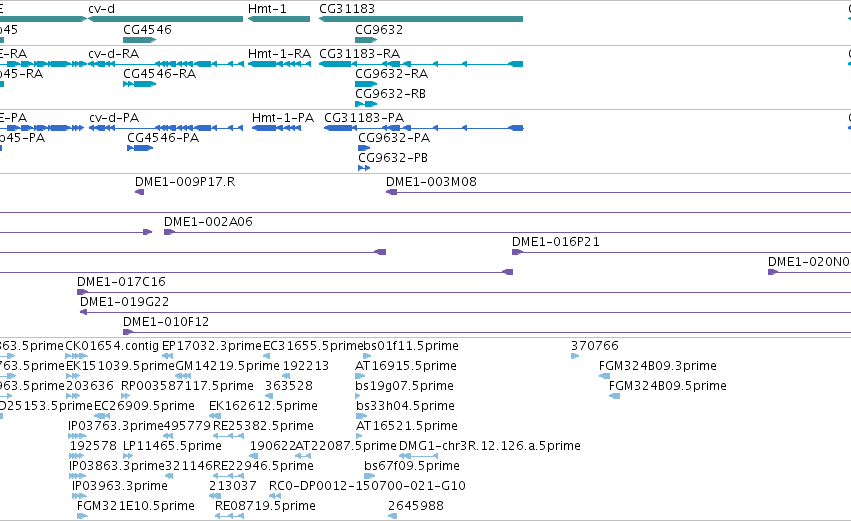The height and width of the screenshot is (521, 851).
Task: Click the CG4546 gene glyph
Action: 139,40
